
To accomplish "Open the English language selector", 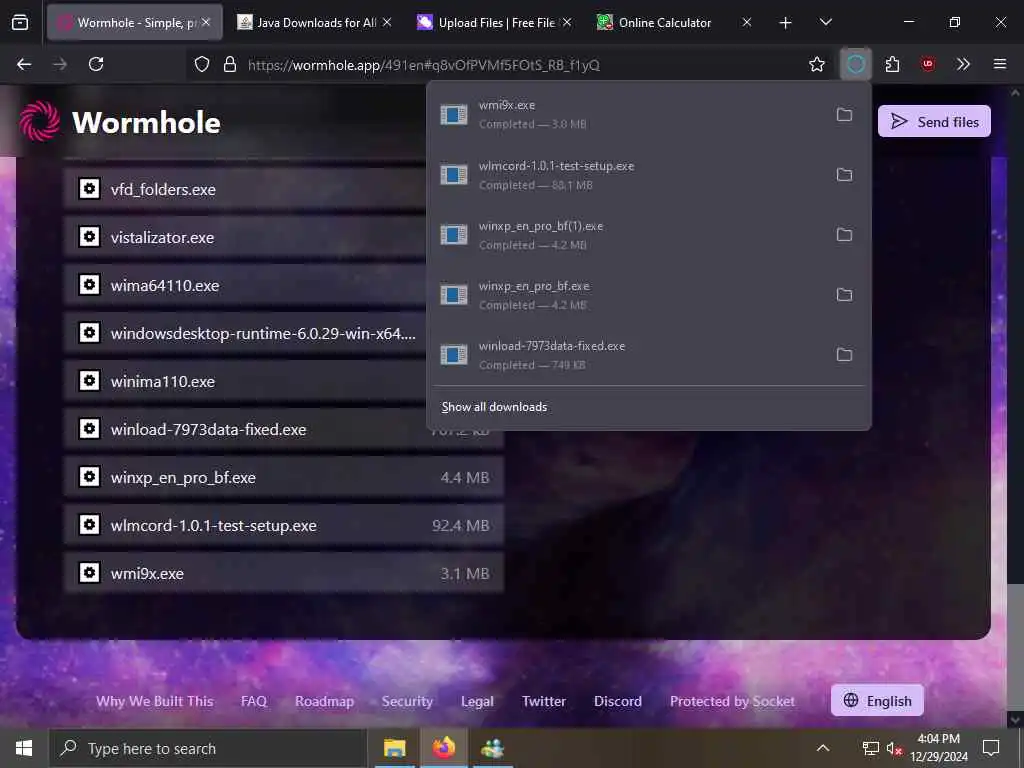I will click(877, 700).
